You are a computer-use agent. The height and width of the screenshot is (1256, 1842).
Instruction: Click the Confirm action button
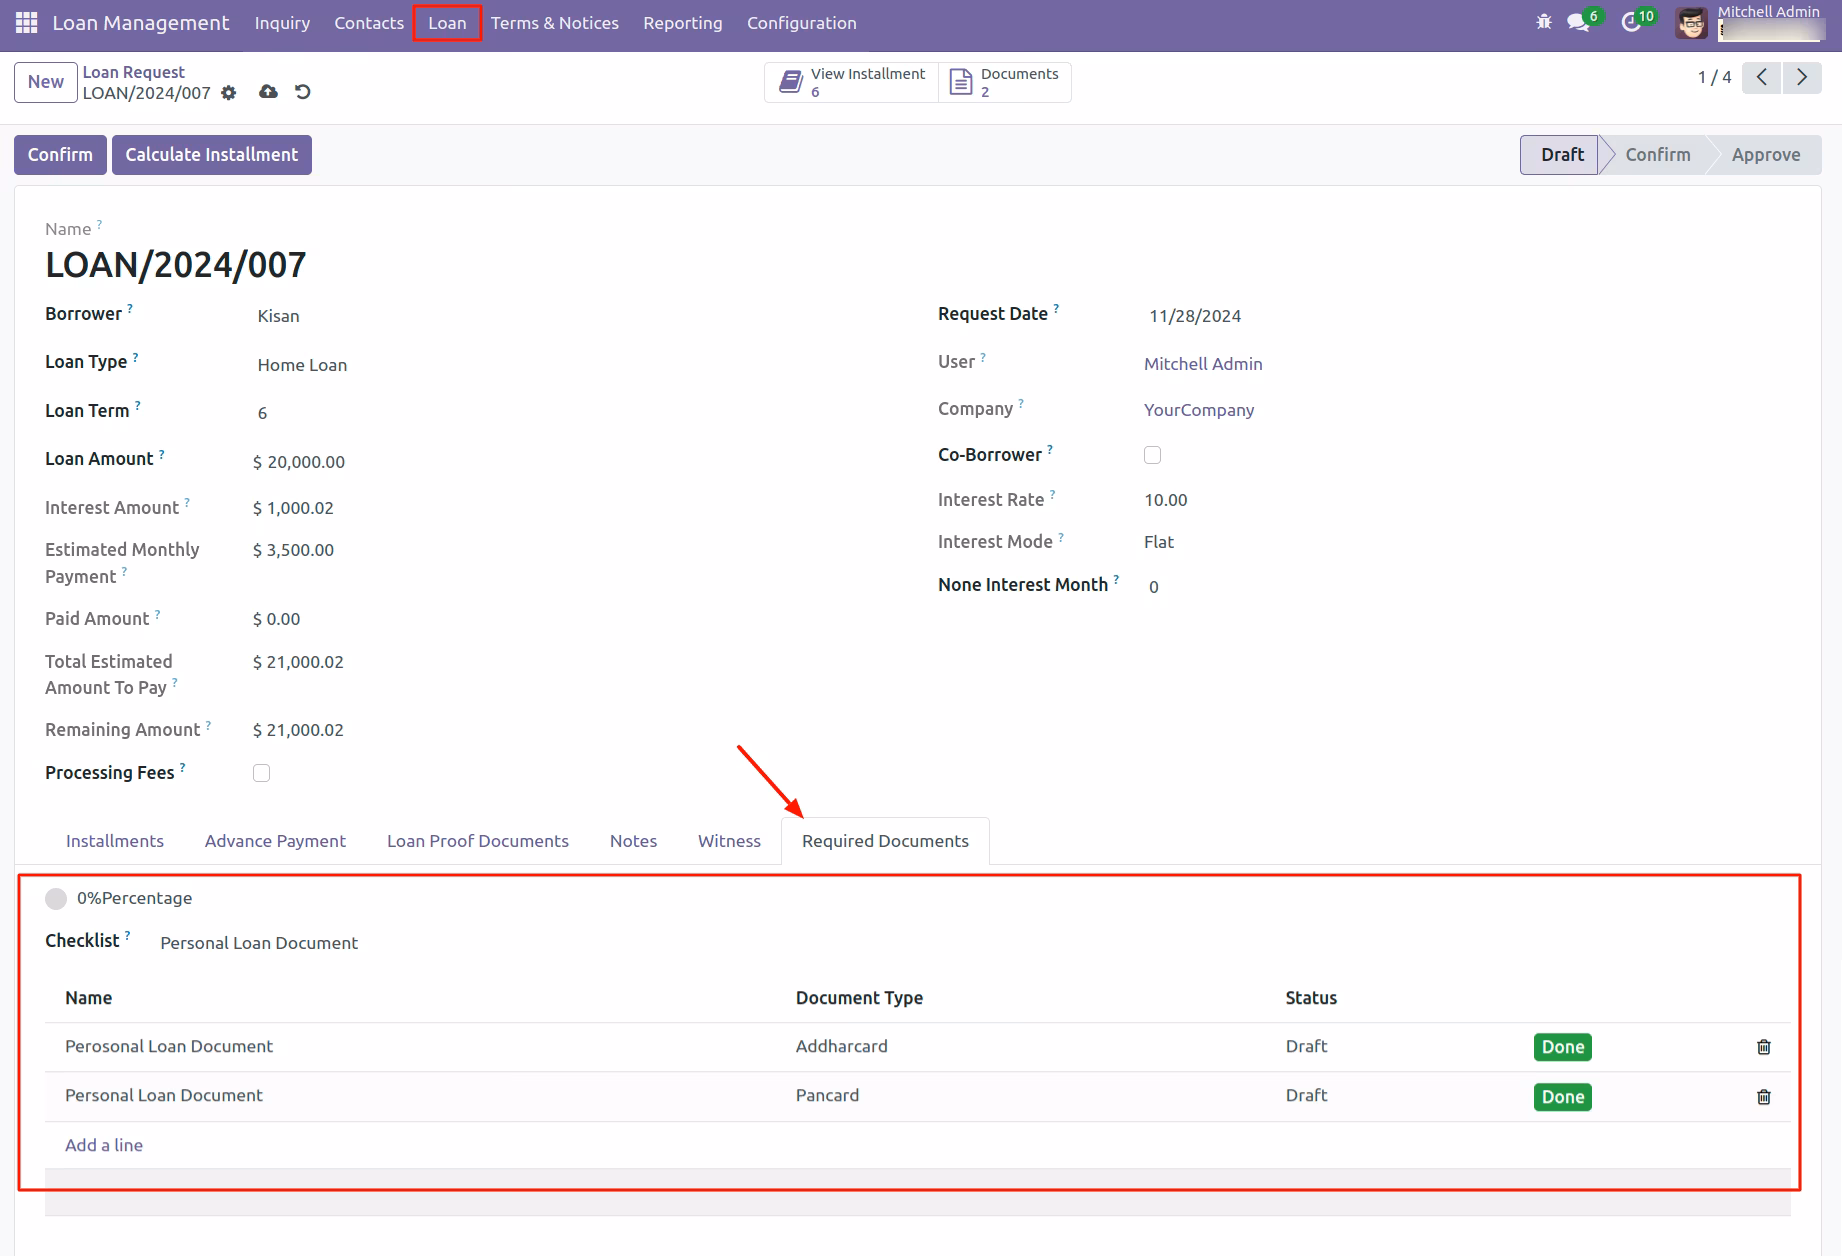[60, 155]
